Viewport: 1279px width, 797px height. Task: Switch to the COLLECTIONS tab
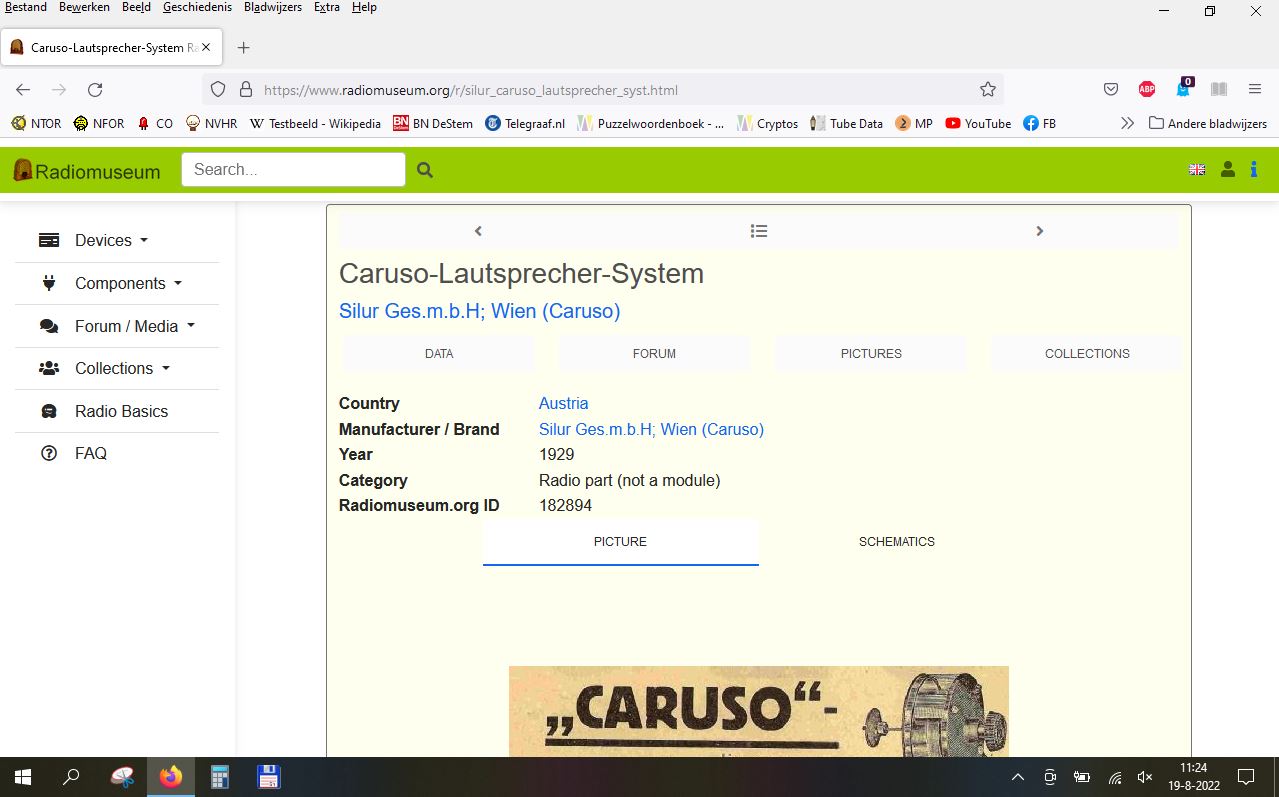(1087, 354)
